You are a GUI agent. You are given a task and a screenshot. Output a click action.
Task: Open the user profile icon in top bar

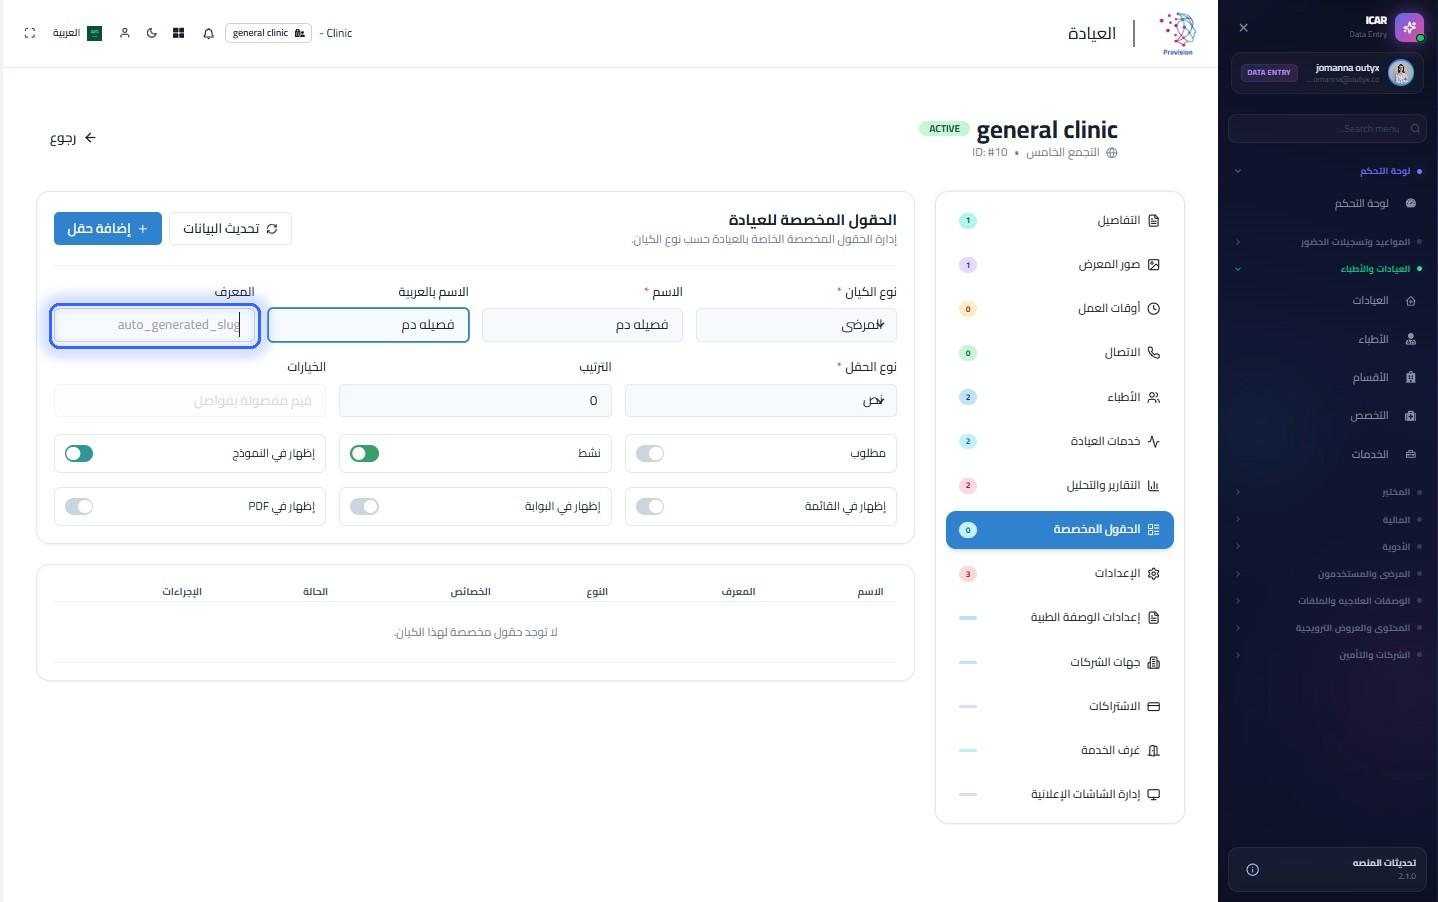(125, 33)
